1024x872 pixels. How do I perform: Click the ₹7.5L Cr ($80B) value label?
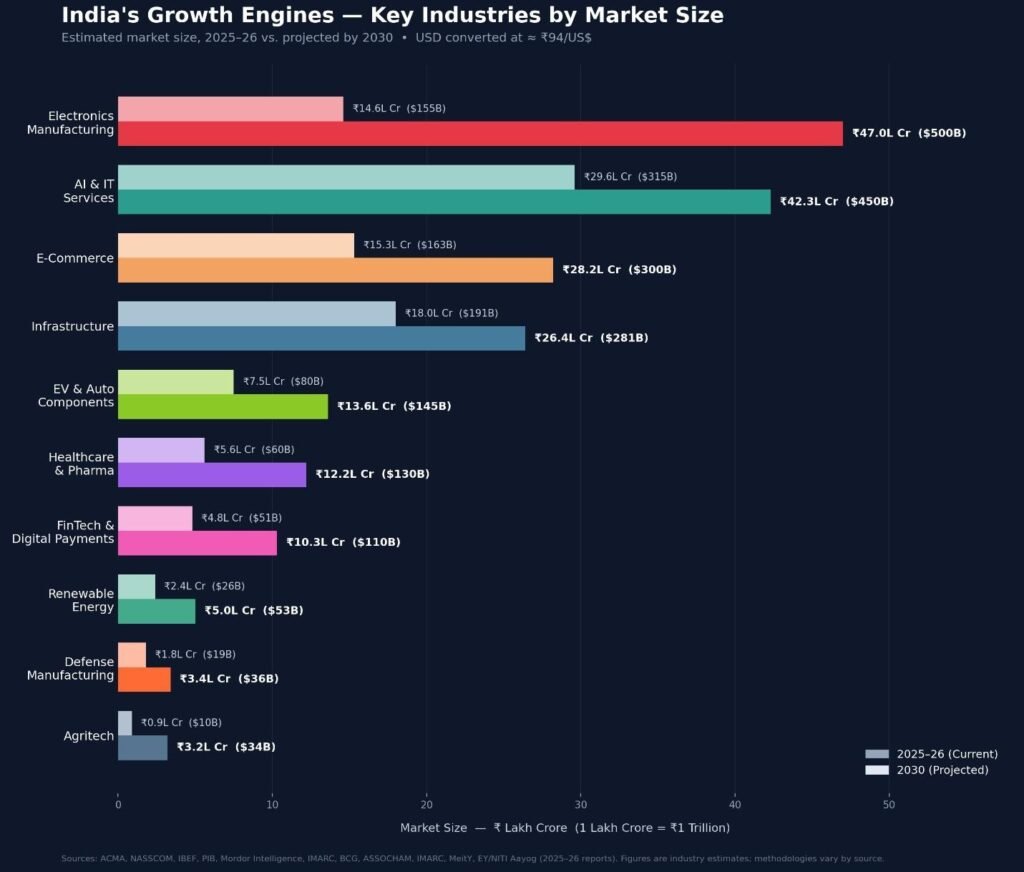click(283, 381)
